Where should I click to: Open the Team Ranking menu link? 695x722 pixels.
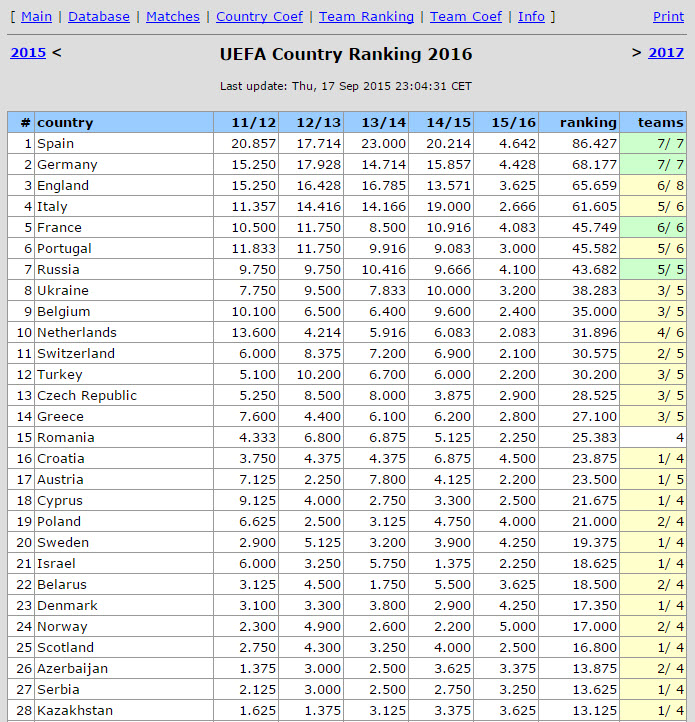(366, 17)
